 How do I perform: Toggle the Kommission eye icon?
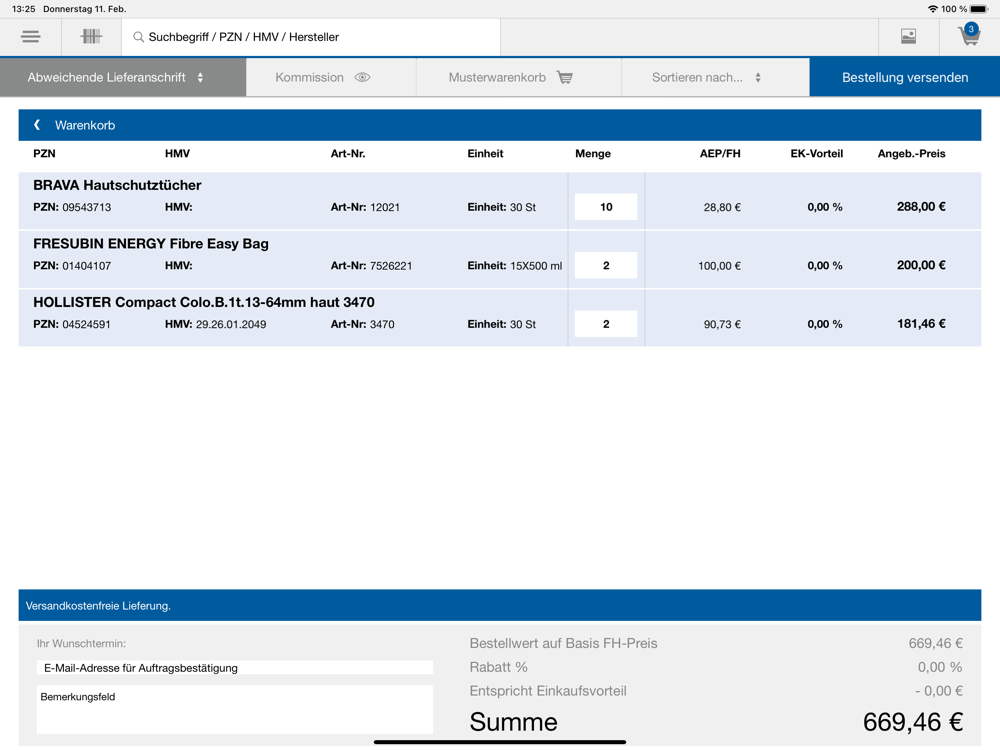[362, 77]
